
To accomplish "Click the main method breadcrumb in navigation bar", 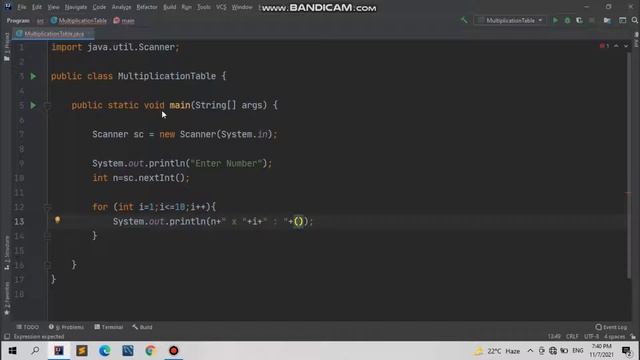I will (124, 20).
